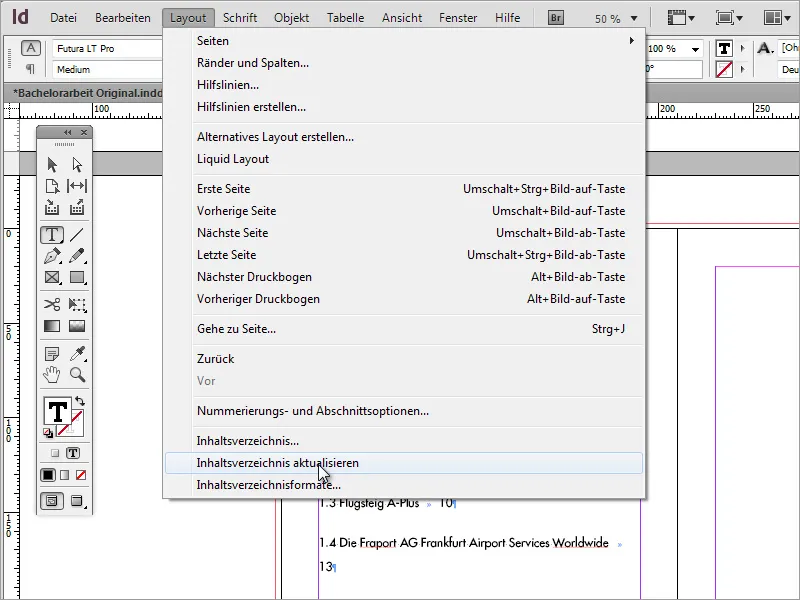
Task: Swap fill and stroke arrows
Action: pyautogui.click(x=80, y=401)
